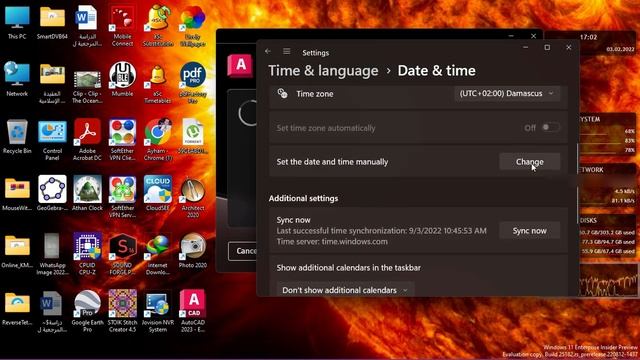
Task: Launch Athan Clock
Action: (x=87, y=194)
